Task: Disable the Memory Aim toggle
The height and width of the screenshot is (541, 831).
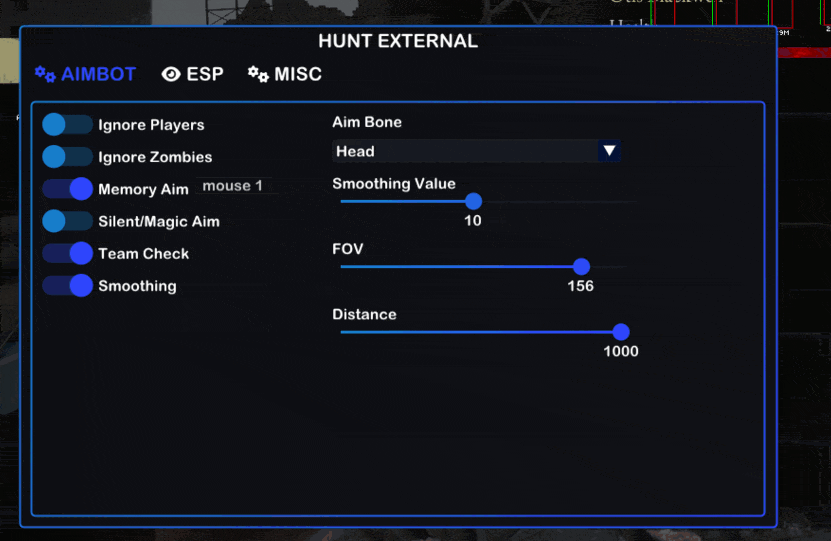Action: (x=67, y=189)
